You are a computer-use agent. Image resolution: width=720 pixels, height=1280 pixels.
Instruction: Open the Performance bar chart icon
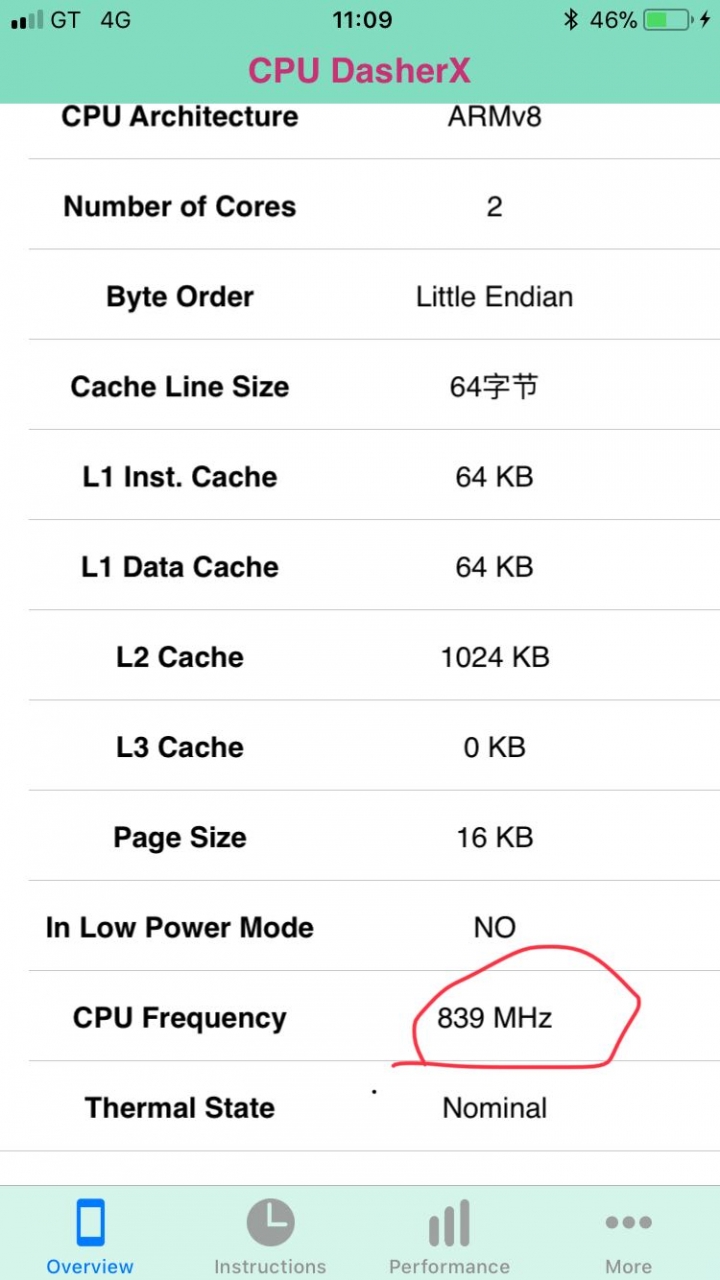click(x=450, y=1224)
